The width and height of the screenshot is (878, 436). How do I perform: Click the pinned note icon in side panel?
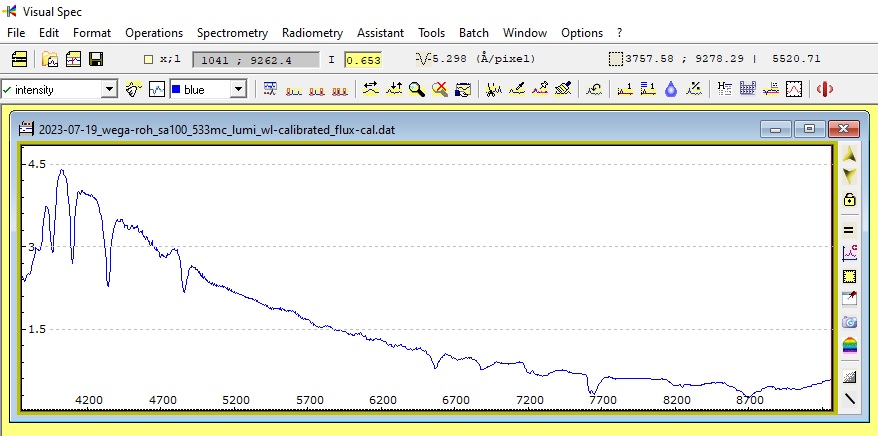click(849, 299)
